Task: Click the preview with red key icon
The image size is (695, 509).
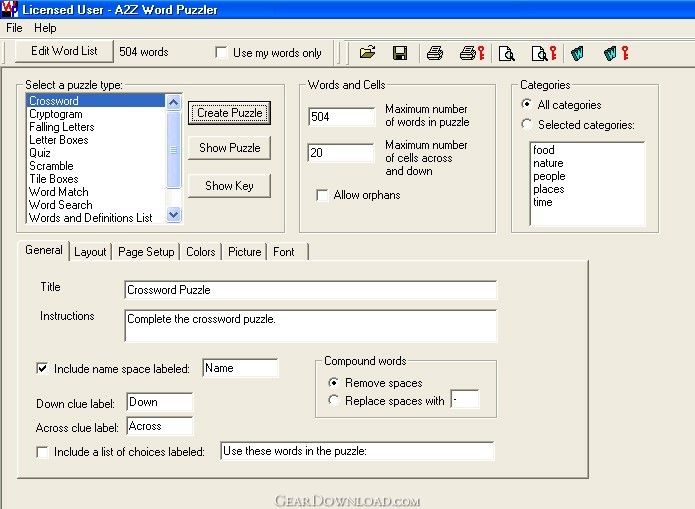Action: [x=543, y=53]
